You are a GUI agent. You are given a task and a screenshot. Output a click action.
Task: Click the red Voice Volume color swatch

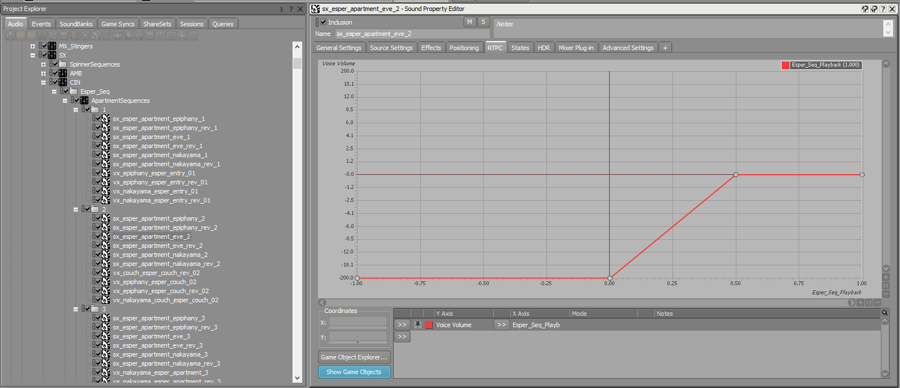coord(429,325)
